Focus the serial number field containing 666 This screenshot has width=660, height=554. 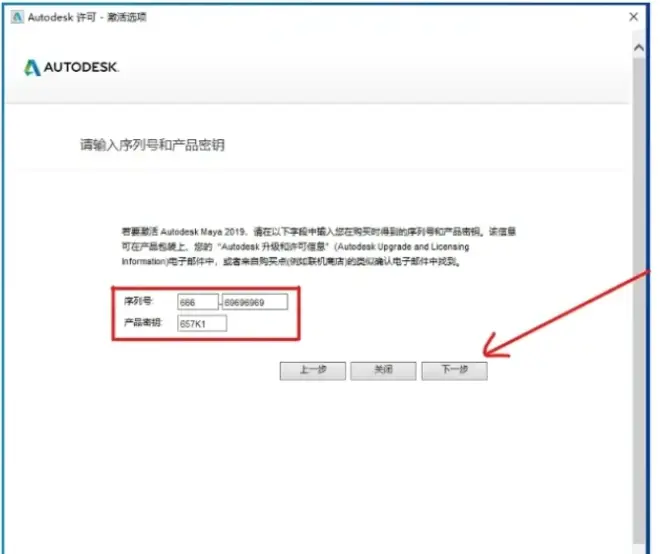197,302
